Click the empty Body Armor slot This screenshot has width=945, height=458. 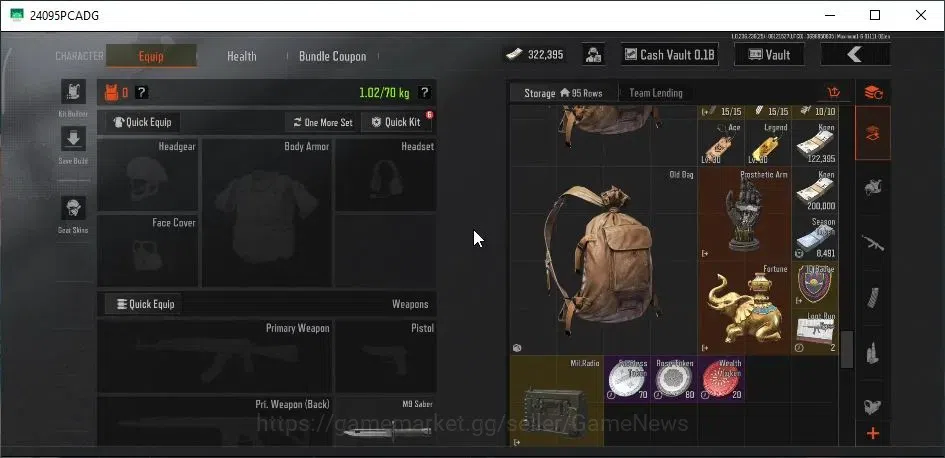267,213
